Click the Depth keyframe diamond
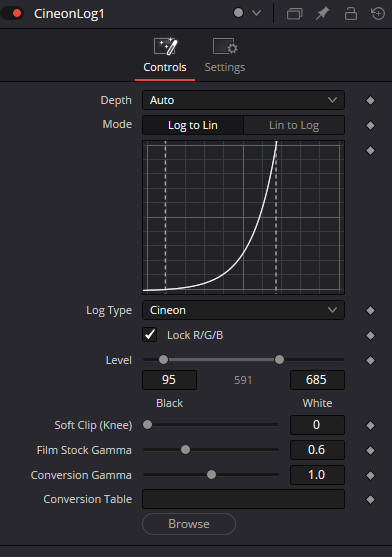The width and height of the screenshot is (392, 557). click(370, 101)
